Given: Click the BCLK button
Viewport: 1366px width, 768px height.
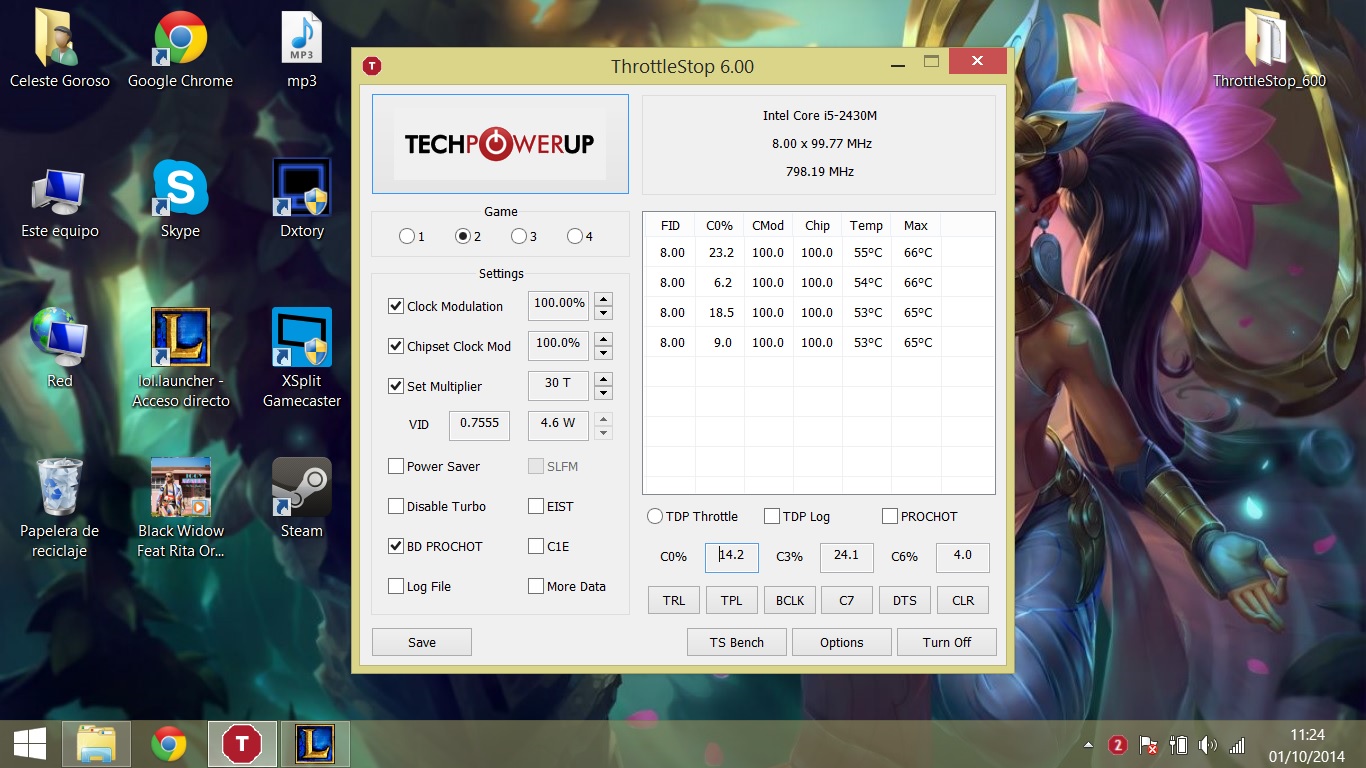Looking at the screenshot, I should coord(790,600).
